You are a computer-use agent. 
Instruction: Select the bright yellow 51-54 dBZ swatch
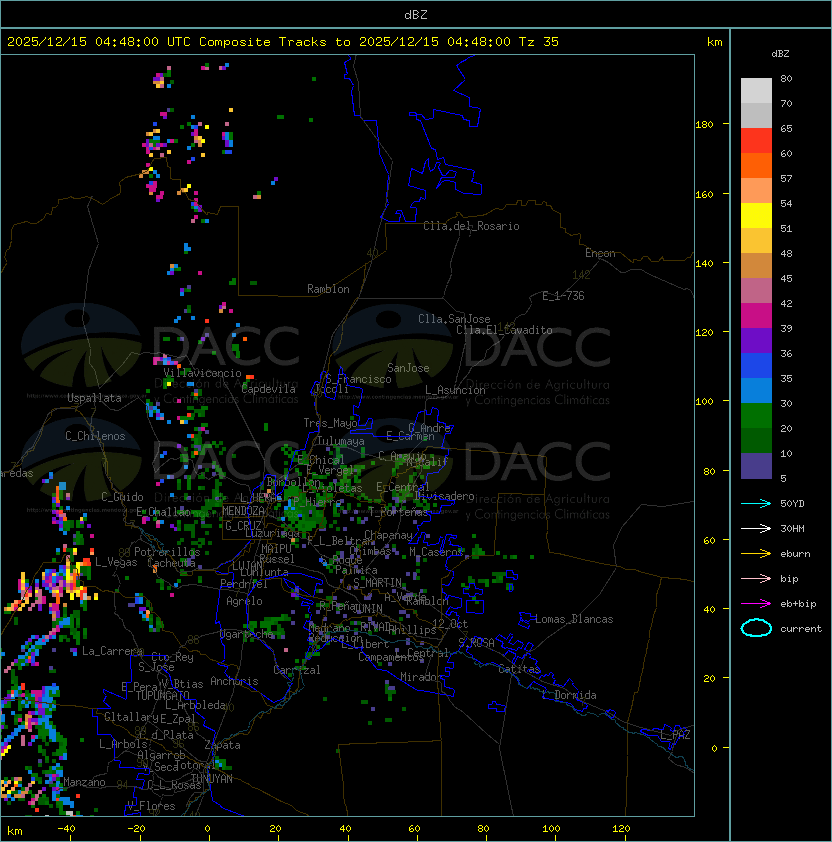click(756, 215)
